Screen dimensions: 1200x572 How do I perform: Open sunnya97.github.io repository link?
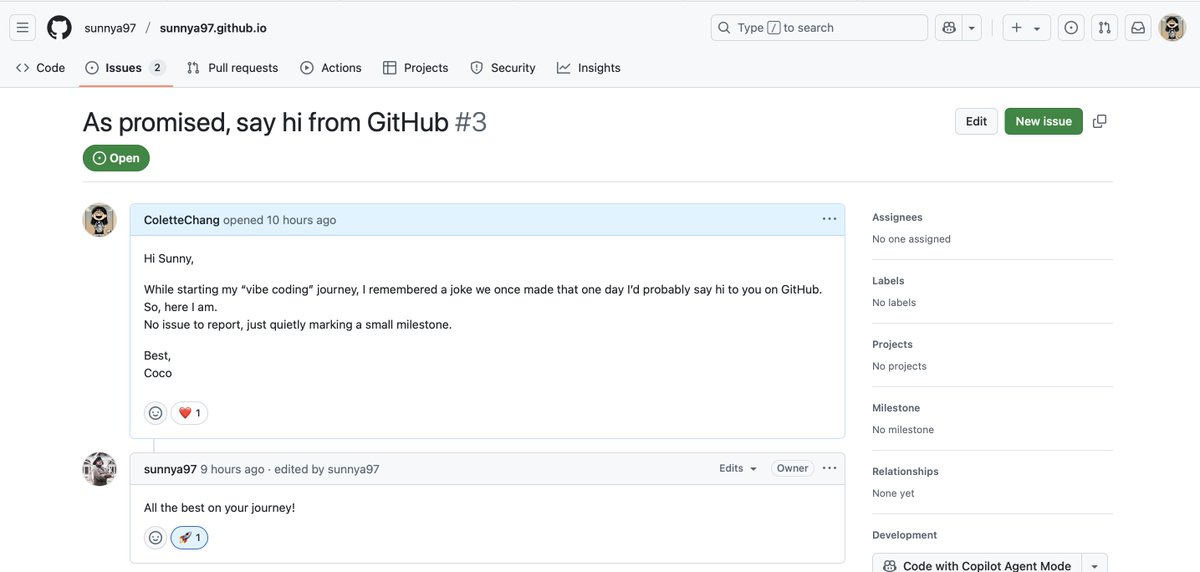pyautogui.click(x=213, y=28)
